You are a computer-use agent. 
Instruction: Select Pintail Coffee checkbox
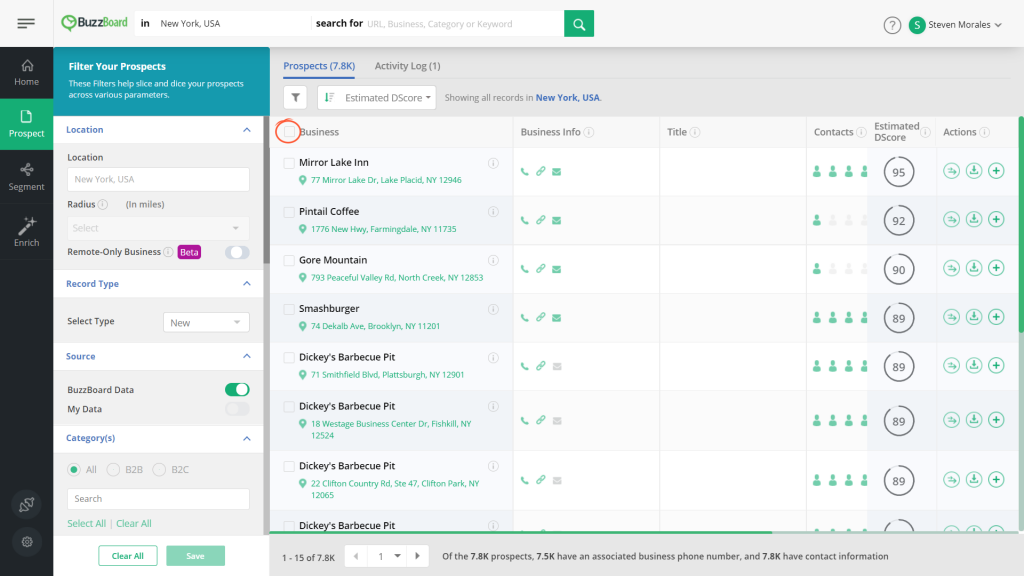point(289,212)
